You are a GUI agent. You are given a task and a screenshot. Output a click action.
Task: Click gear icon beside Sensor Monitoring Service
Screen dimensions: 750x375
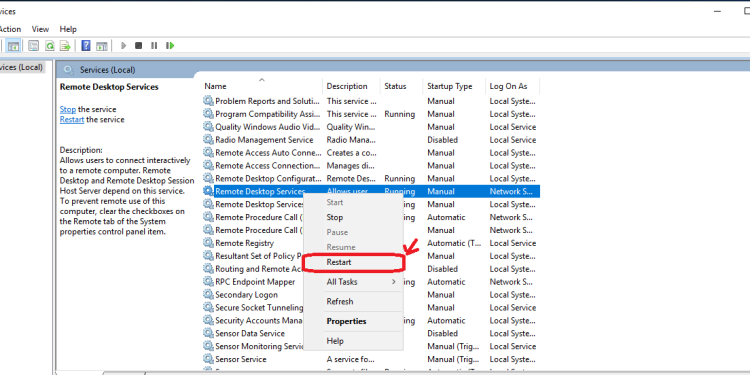(x=208, y=346)
